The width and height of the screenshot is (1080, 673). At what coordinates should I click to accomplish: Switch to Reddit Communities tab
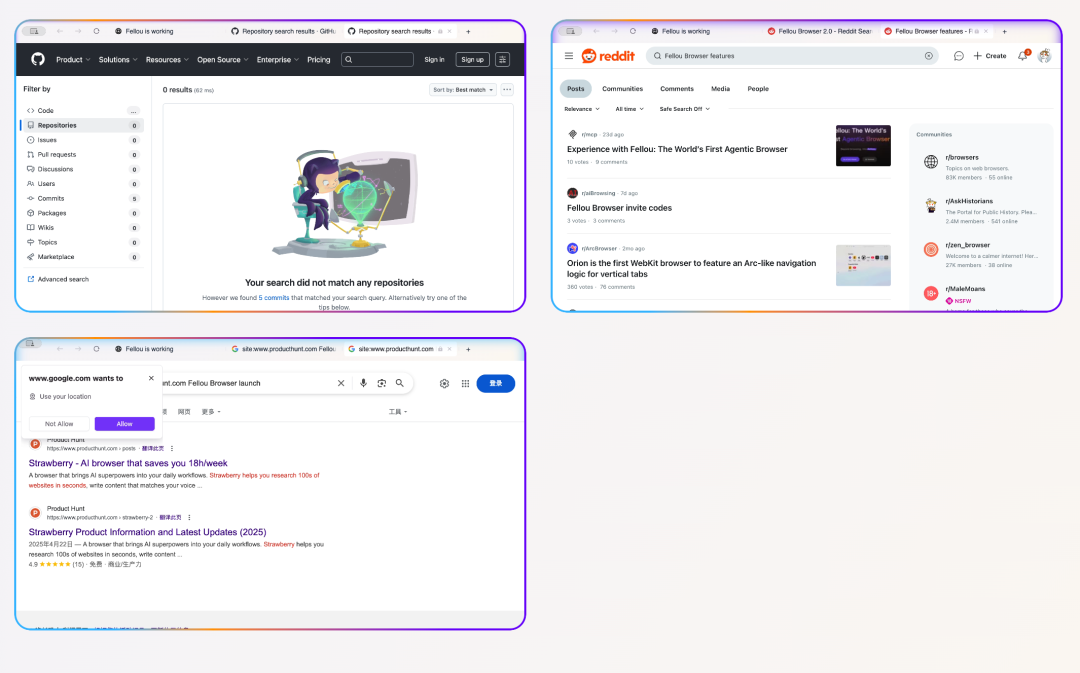click(622, 89)
